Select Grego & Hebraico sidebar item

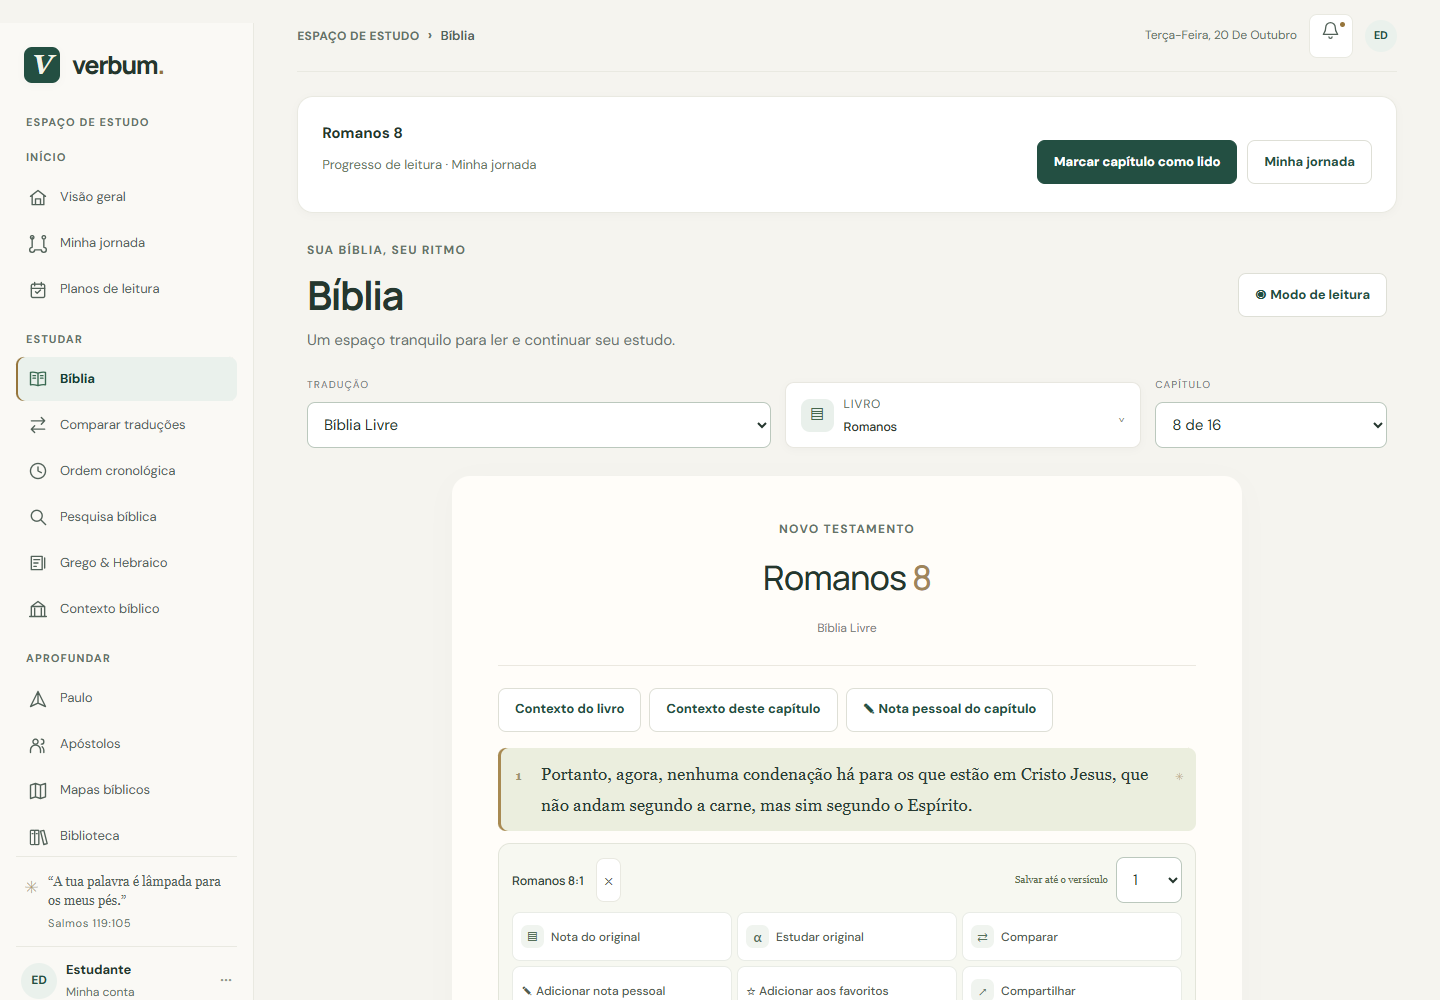tap(127, 563)
